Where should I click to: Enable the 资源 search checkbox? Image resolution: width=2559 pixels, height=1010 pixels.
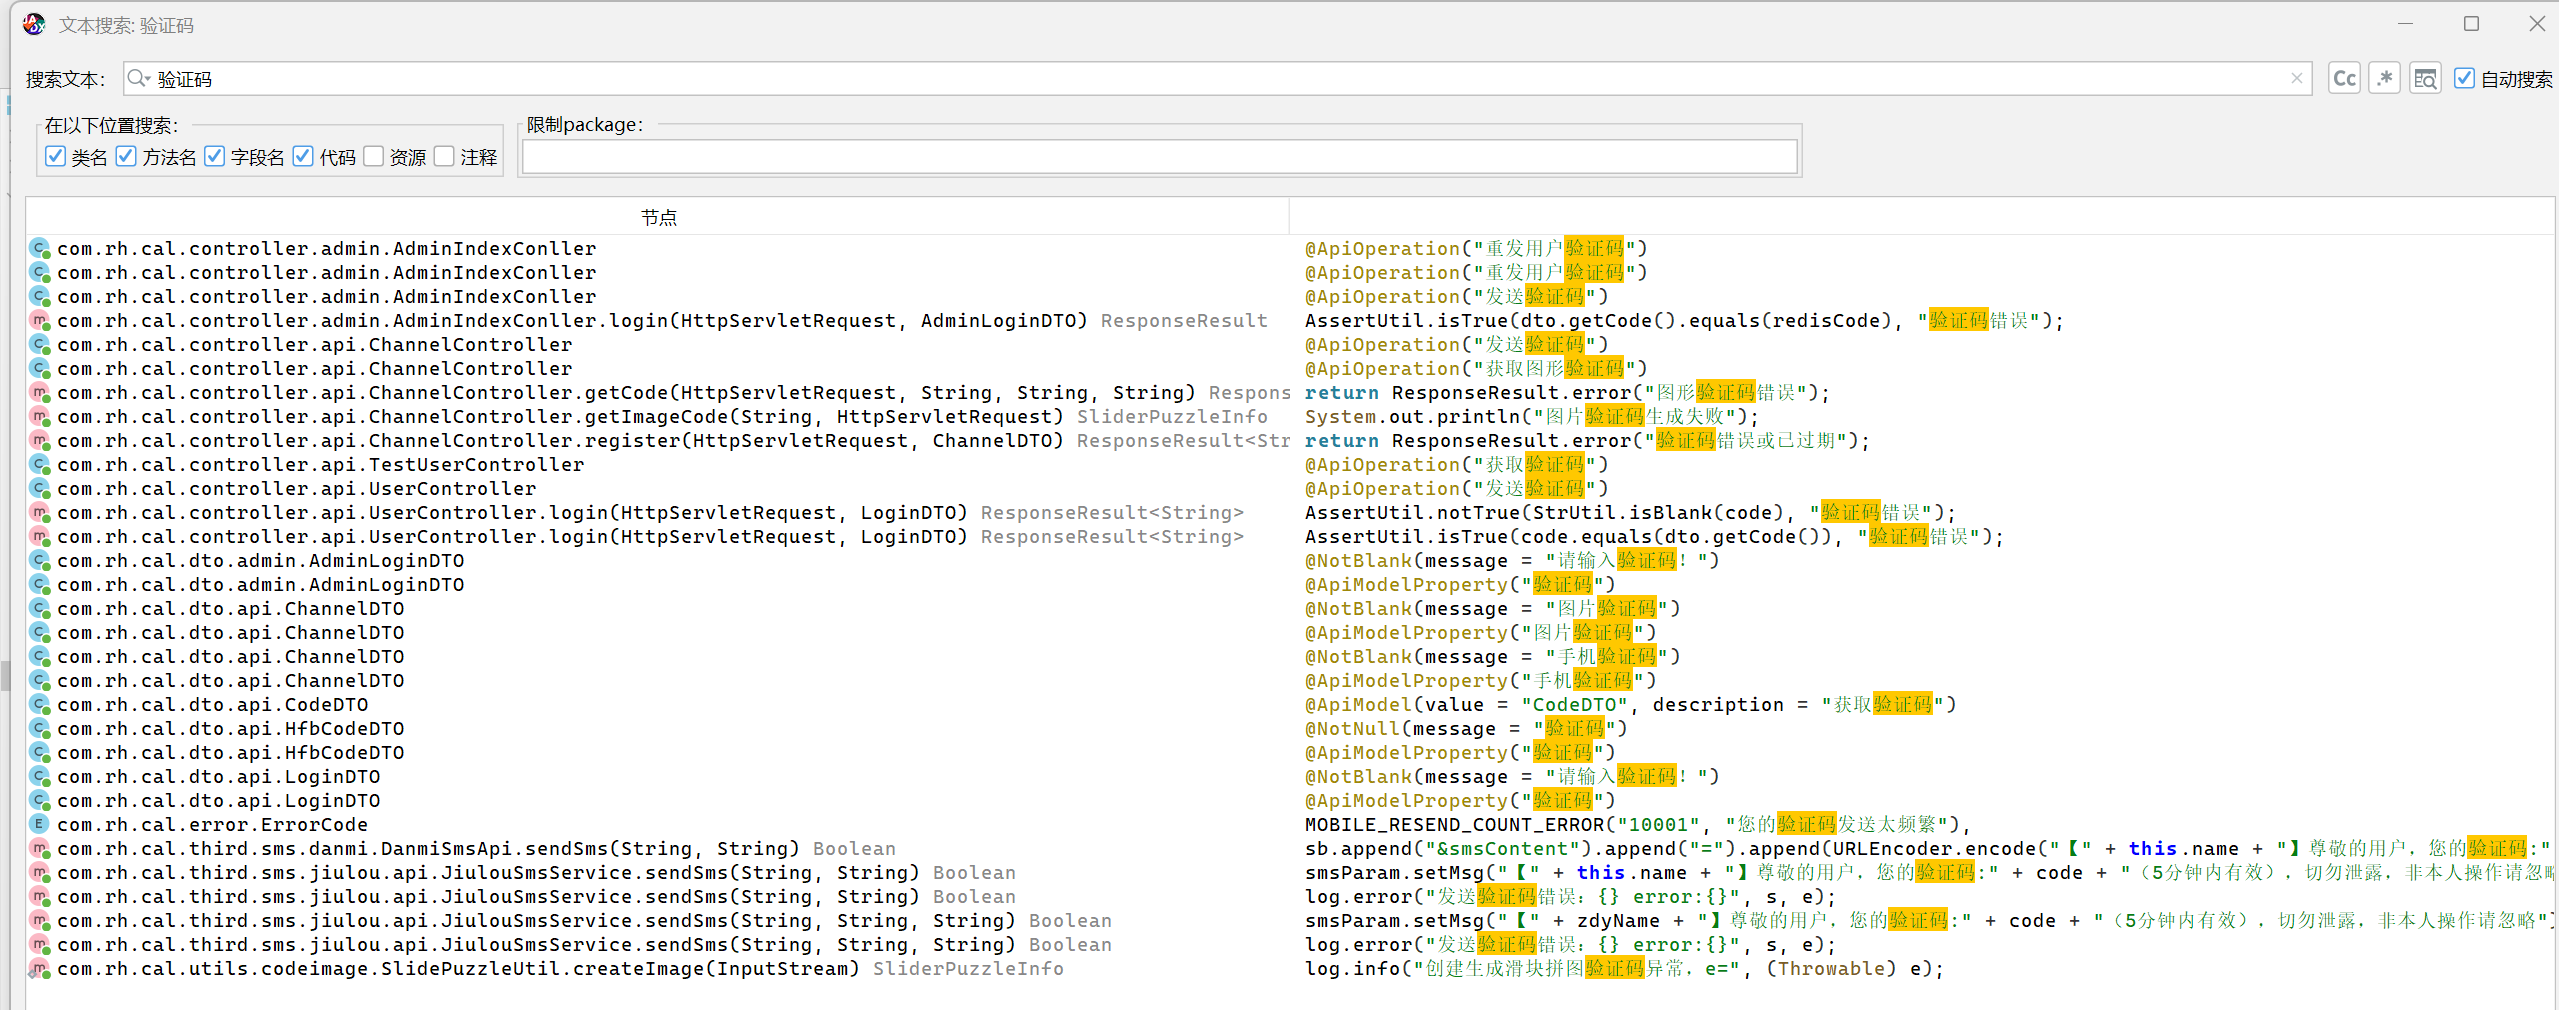374,157
